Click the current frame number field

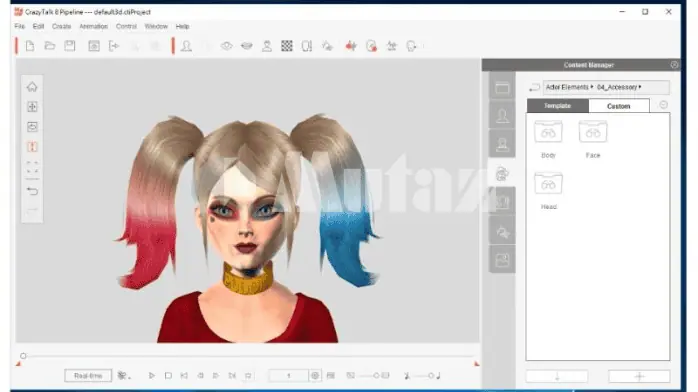click(288, 376)
